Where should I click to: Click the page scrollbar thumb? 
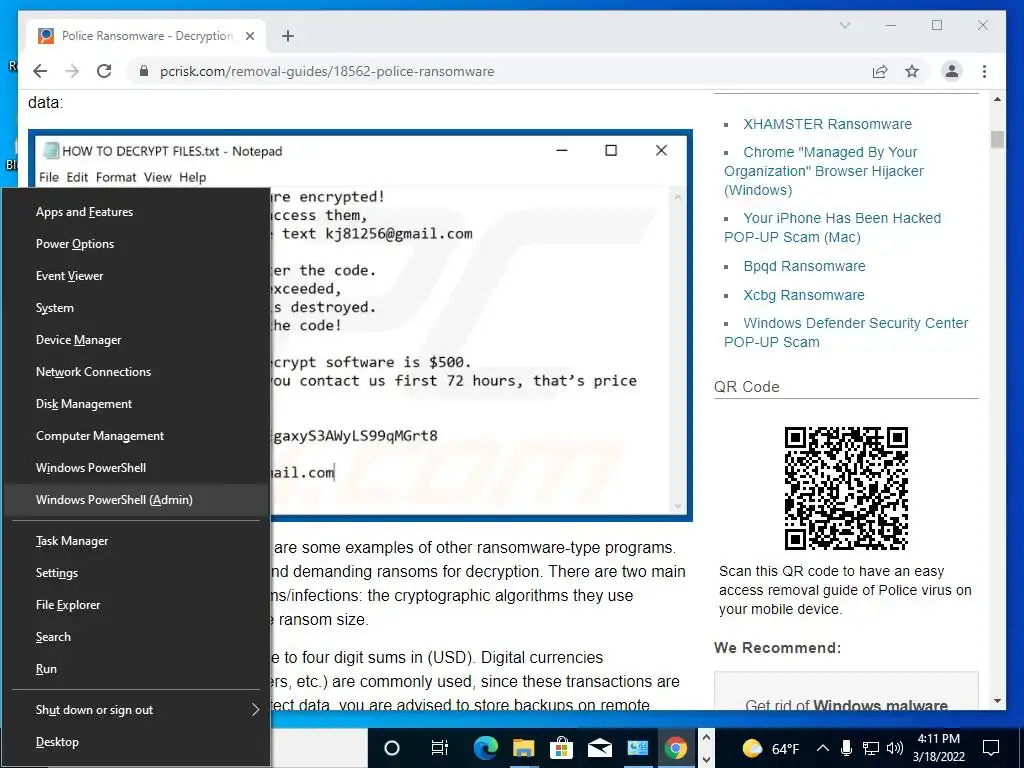[x=997, y=140]
